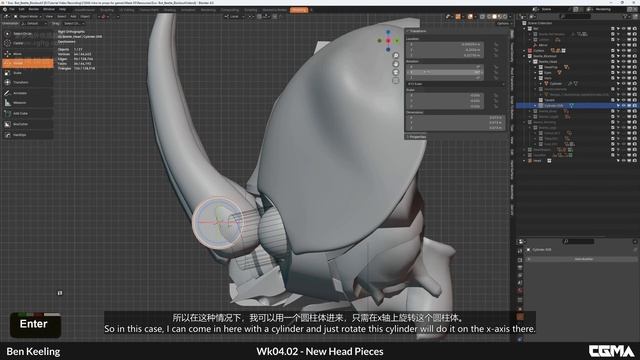This screenshot has width=640, height=360.
Task: Open viewport View menu
Action: pyautogui.click(x=49, y=17)
